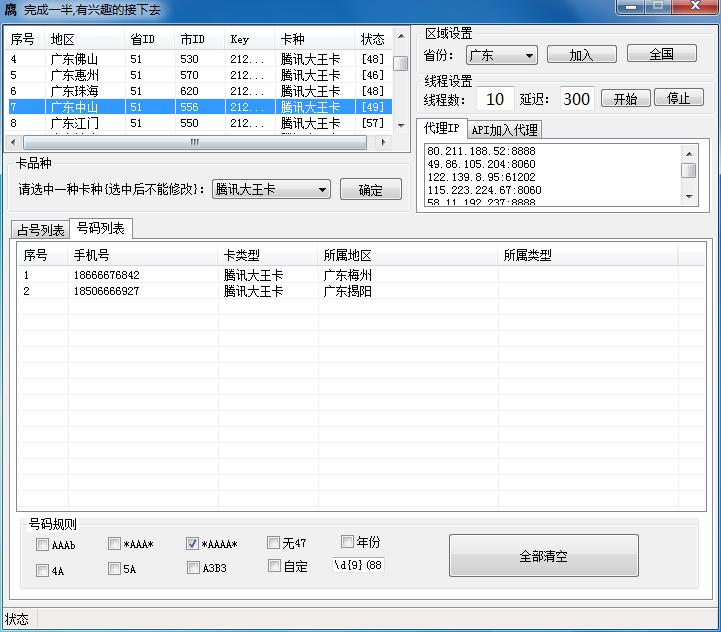Click proxy entry 122.139.8.95:61202

(481, 177)
